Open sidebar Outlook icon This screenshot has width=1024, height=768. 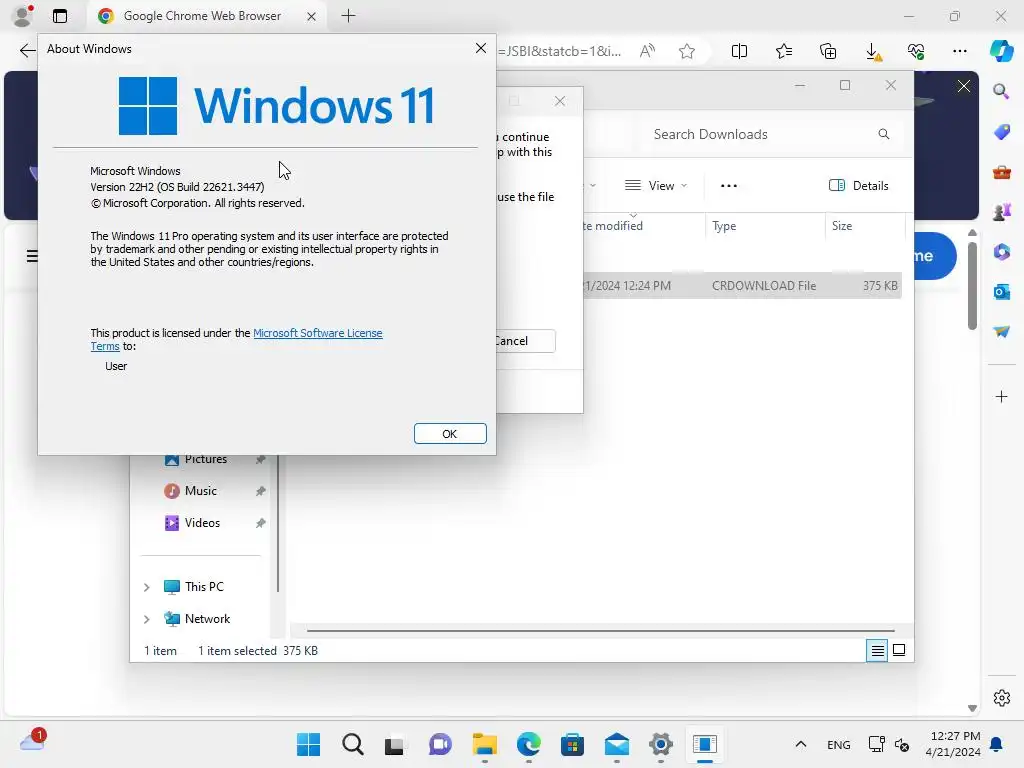click(x=1001, y=291)
